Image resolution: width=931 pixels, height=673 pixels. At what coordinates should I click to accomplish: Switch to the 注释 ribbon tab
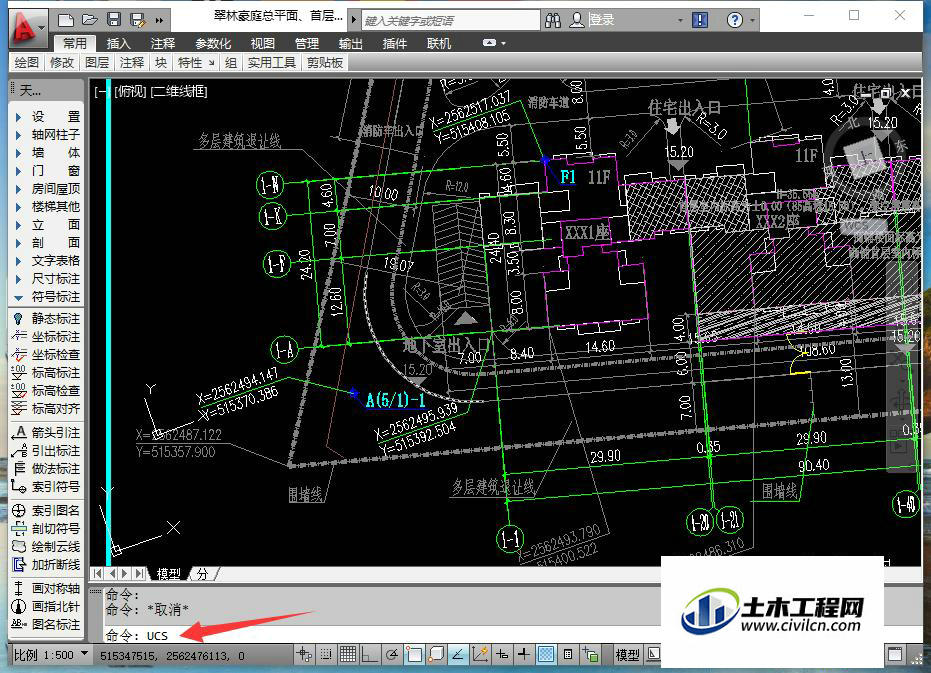163,43
